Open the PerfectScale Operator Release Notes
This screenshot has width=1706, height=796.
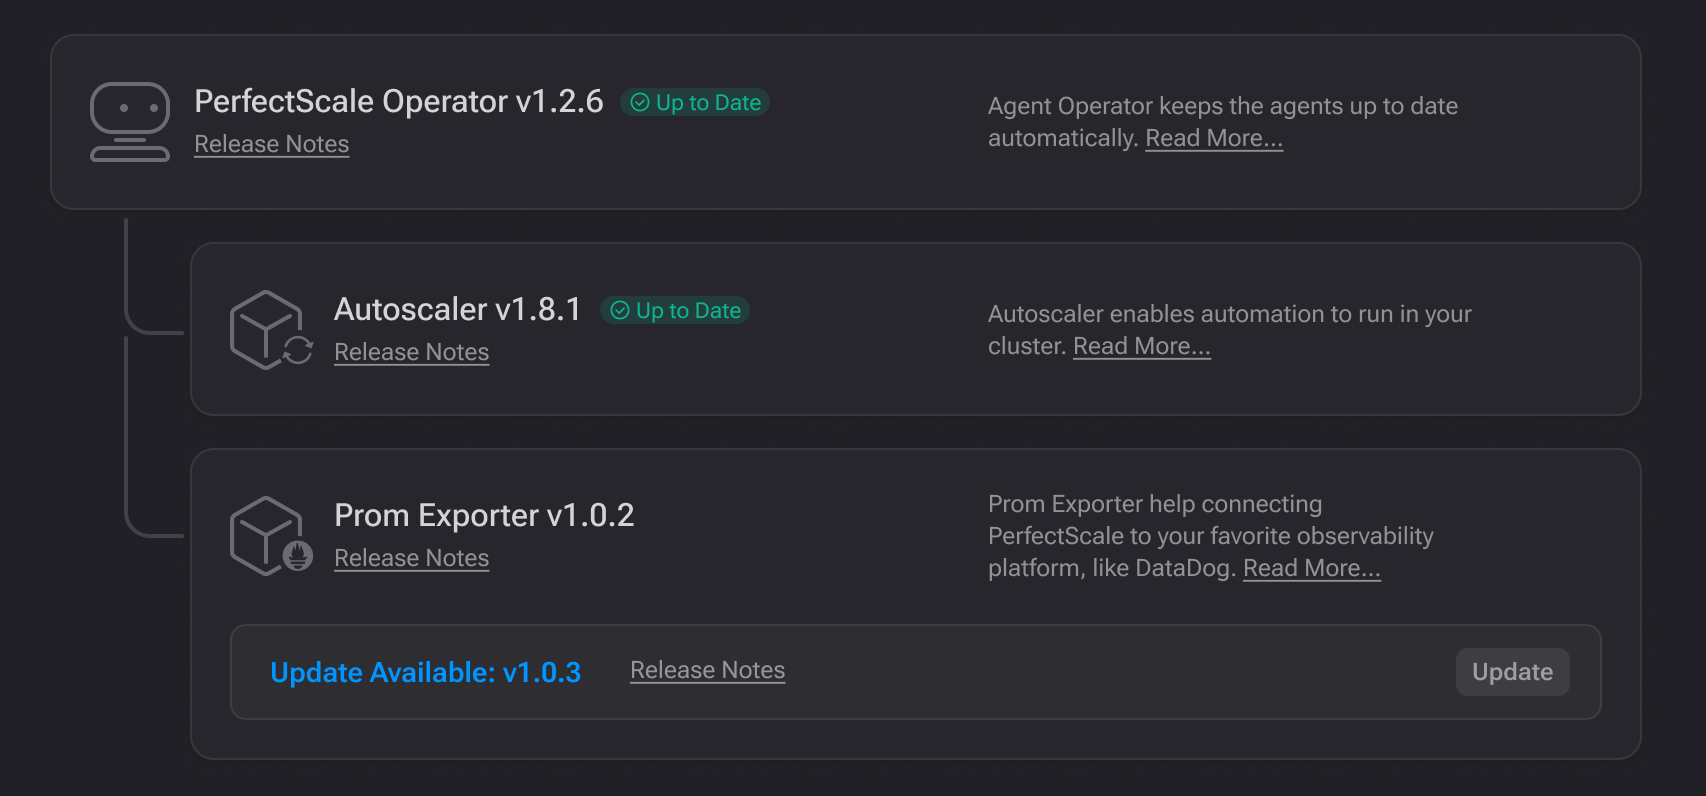272,144
